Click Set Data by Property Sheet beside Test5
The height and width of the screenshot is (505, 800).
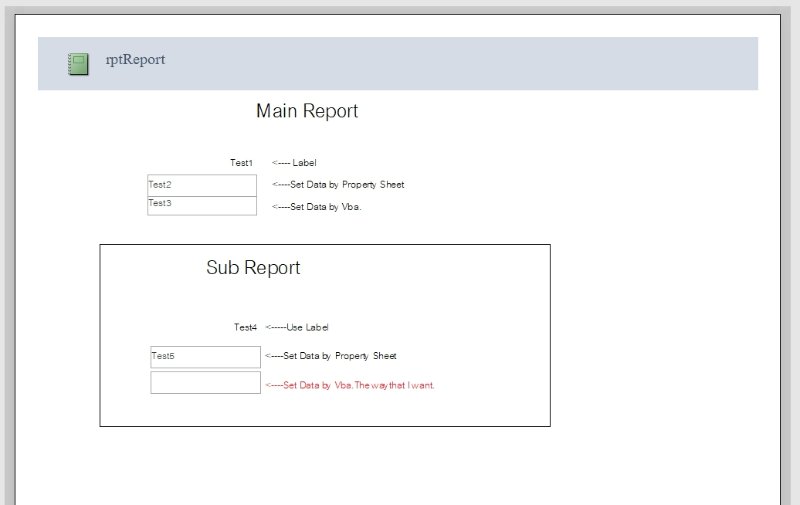pyautogui.click(x=331, y=356)
